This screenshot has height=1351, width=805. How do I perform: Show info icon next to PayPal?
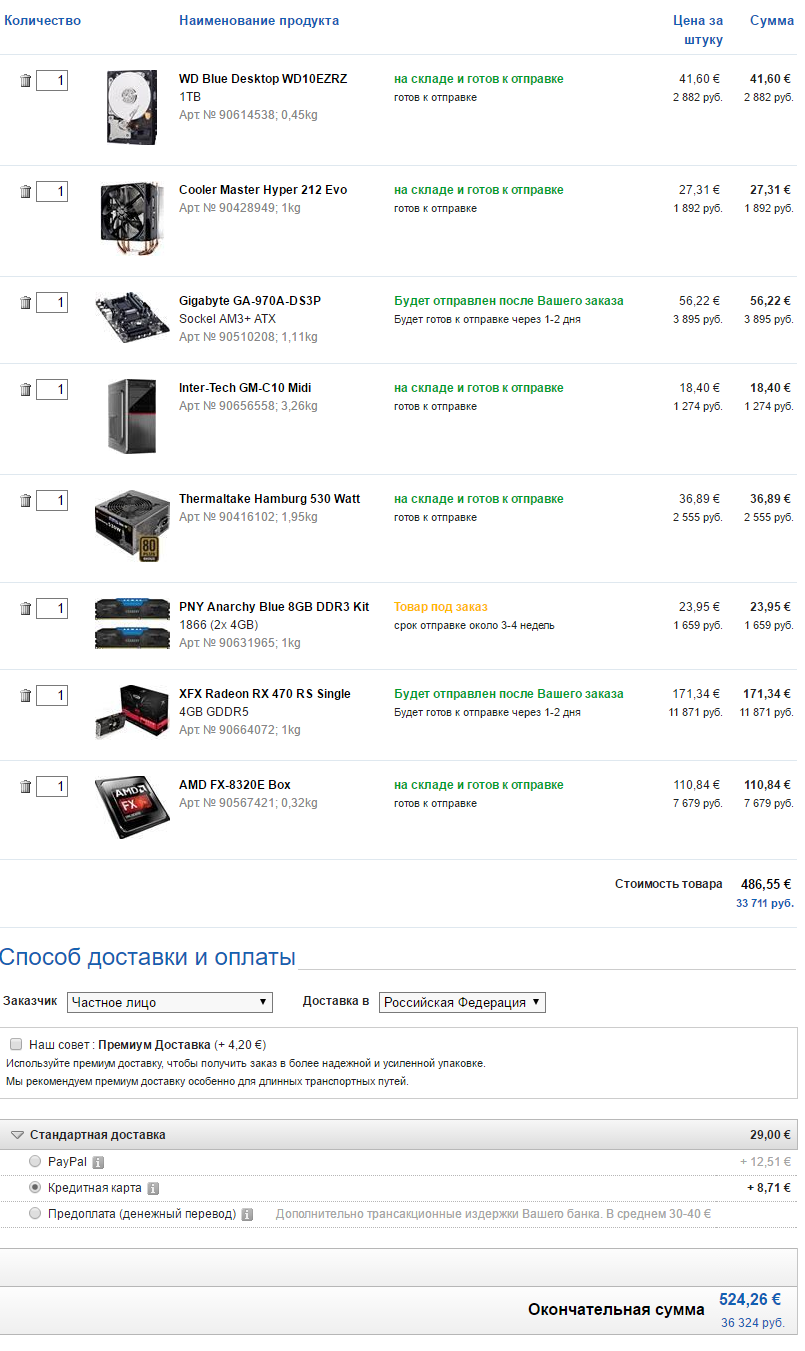pos(98,1162)
